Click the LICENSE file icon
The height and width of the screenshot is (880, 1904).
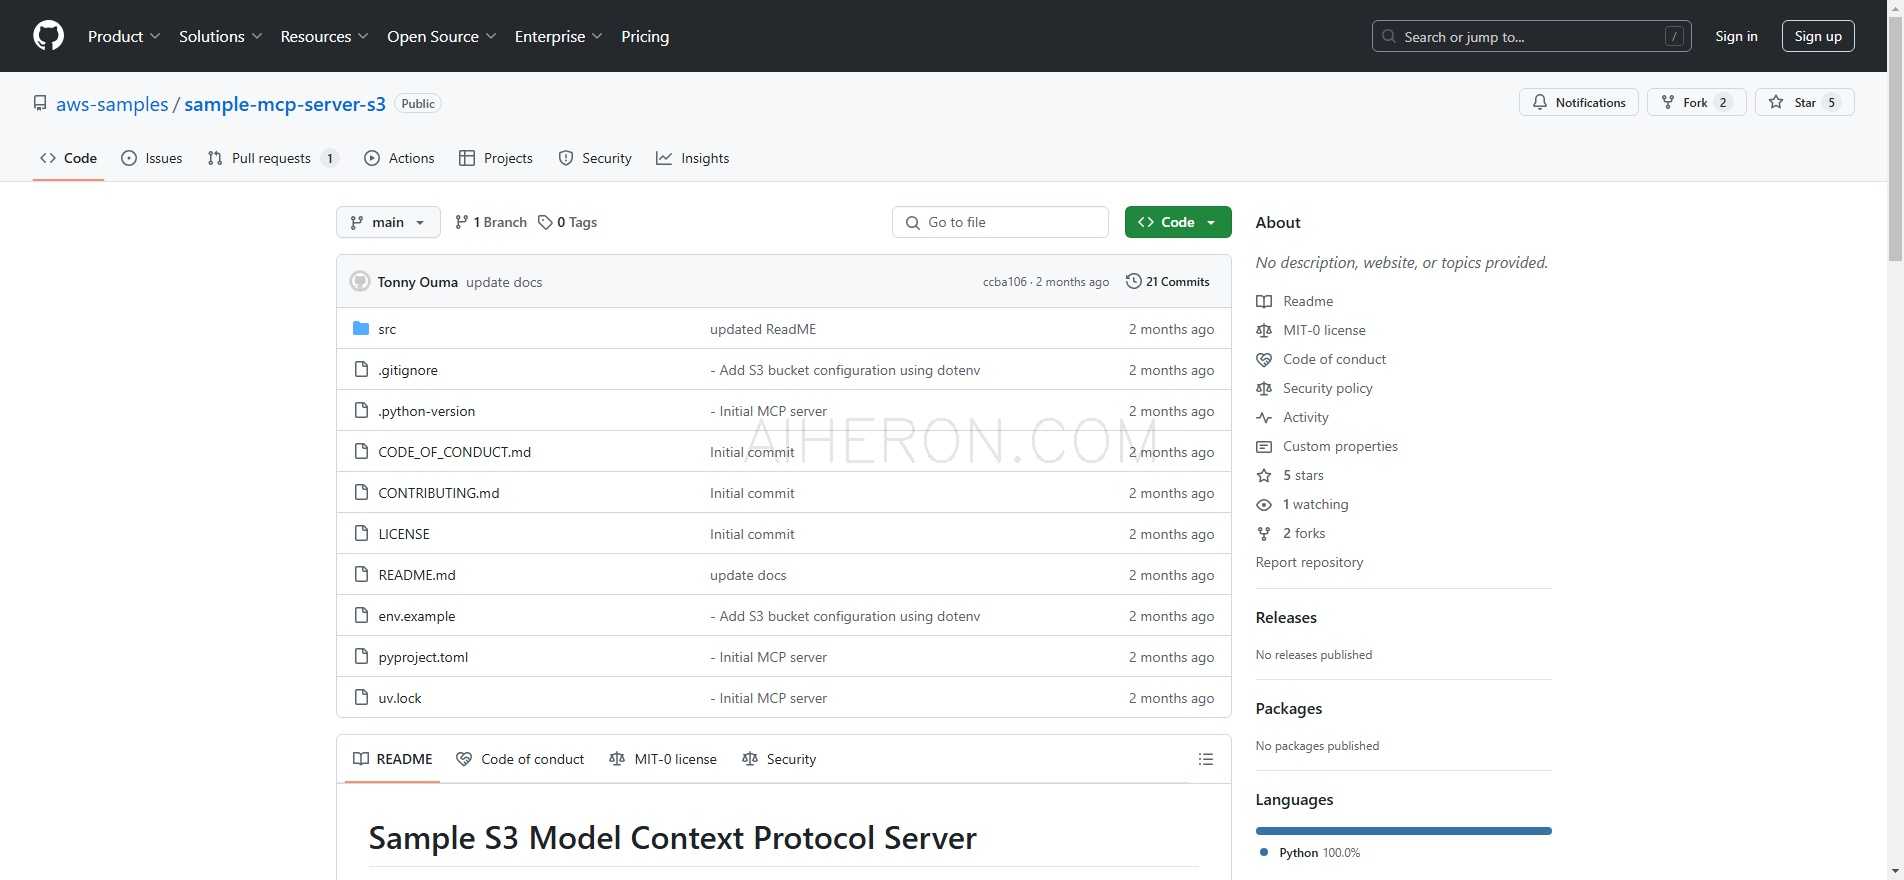click(x=361, y=534)
